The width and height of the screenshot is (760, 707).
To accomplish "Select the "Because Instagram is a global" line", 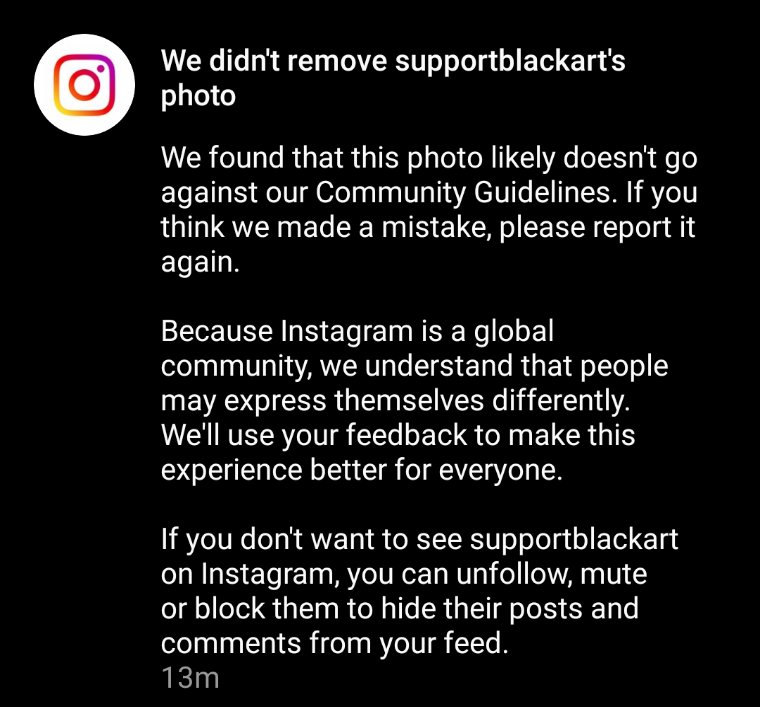I will pos(357,331).
